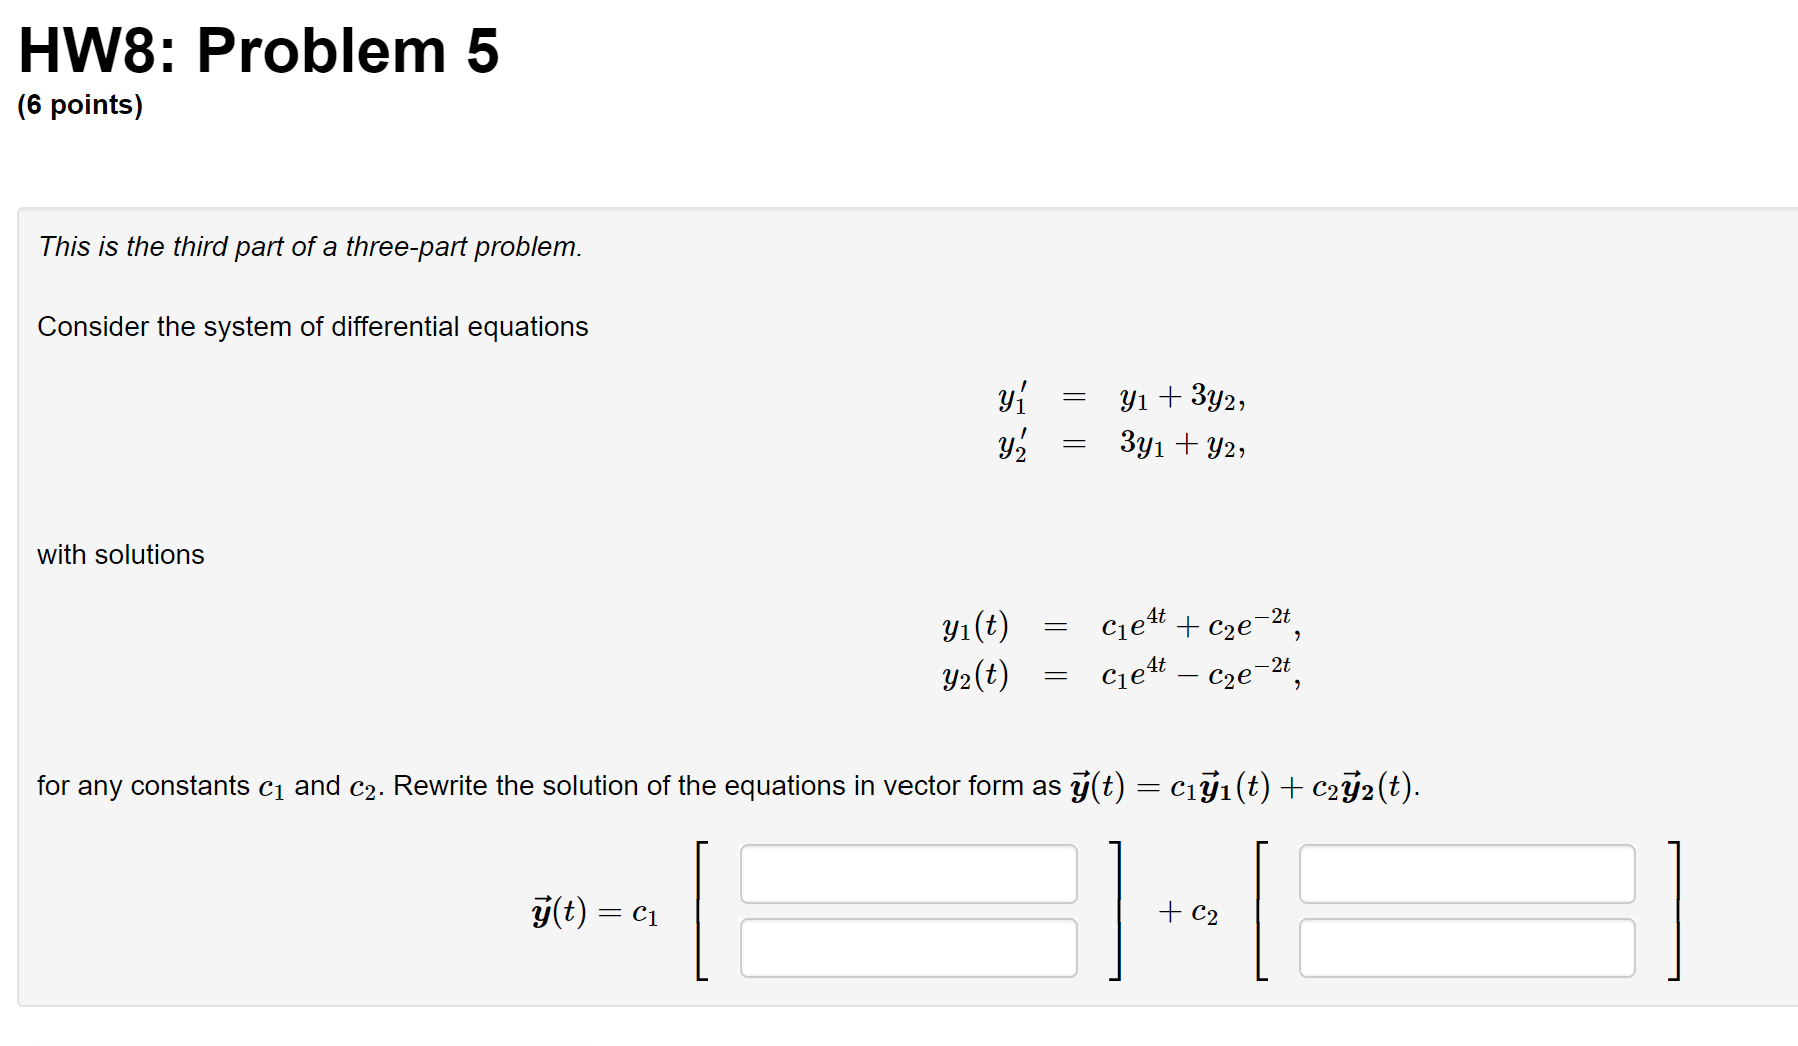Click the empty field below the filled c1 entry
1798x1046 pixels.
pyautogui.click(x=907, y=946)
